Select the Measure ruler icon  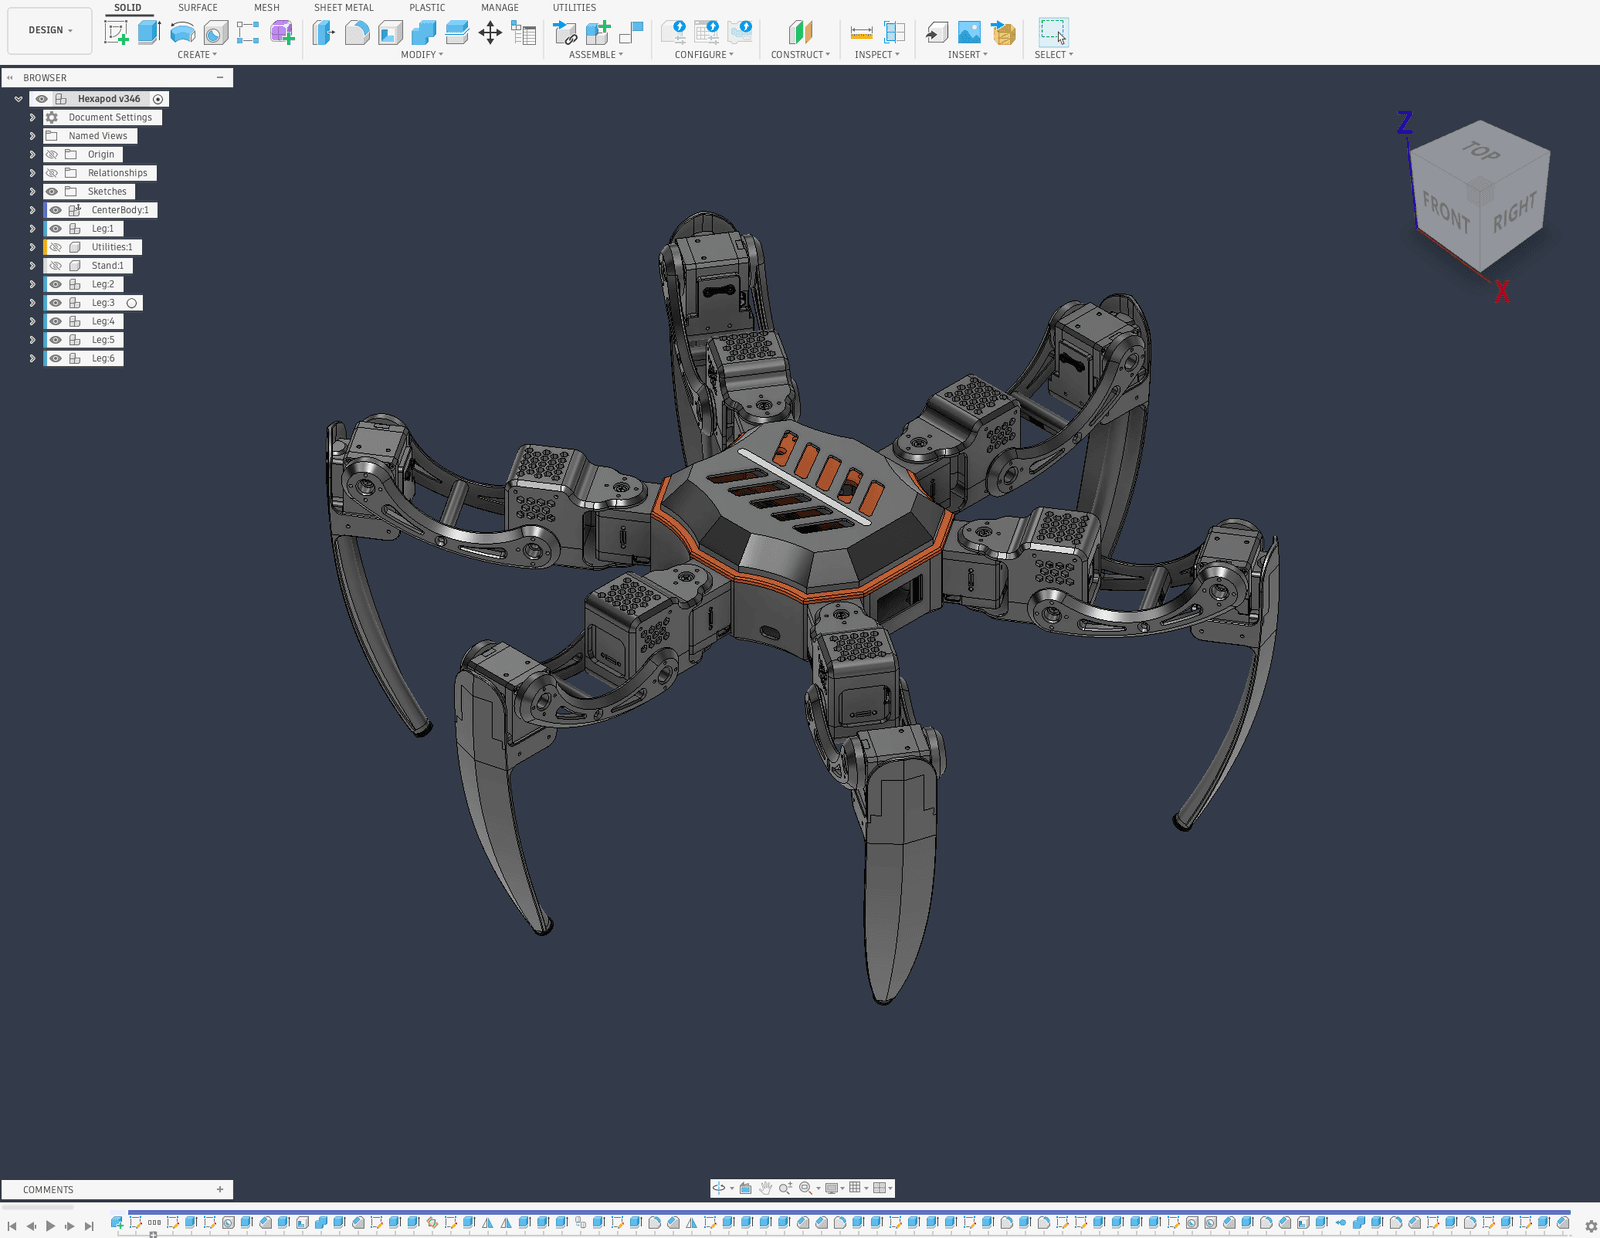[861, 33]
